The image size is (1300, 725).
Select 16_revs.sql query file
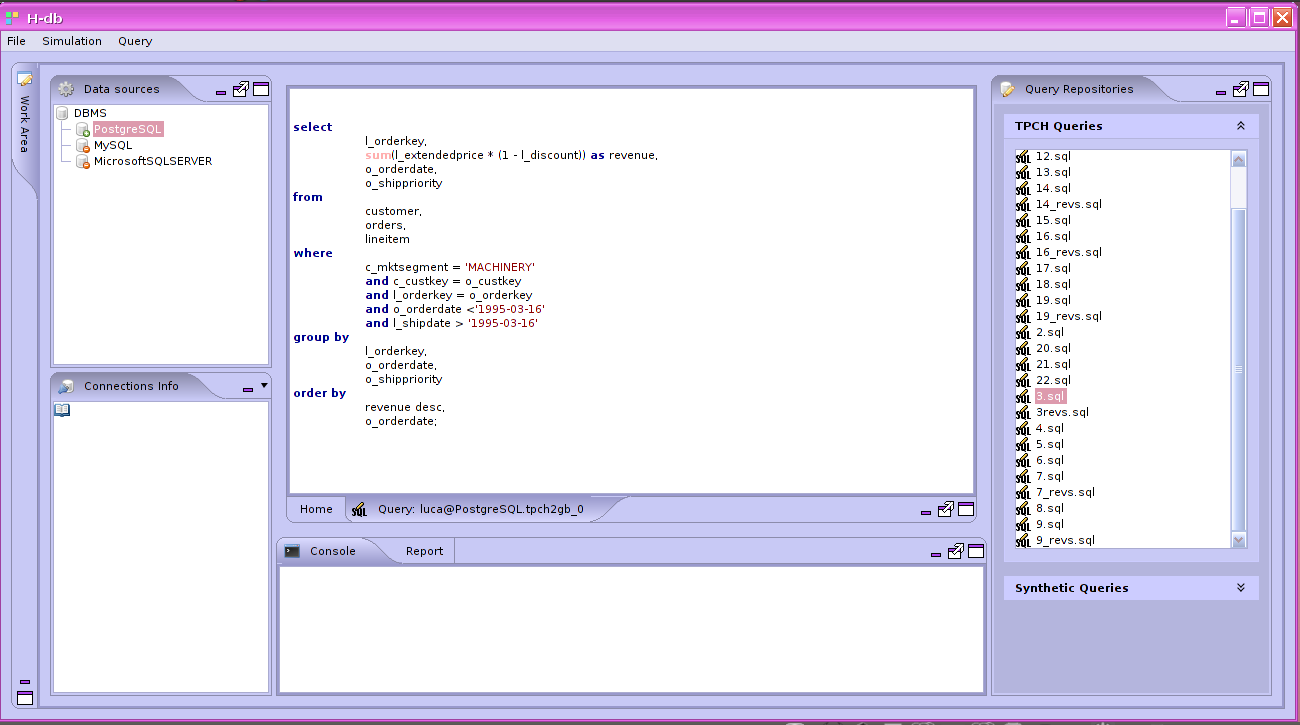click(1069, 252)
